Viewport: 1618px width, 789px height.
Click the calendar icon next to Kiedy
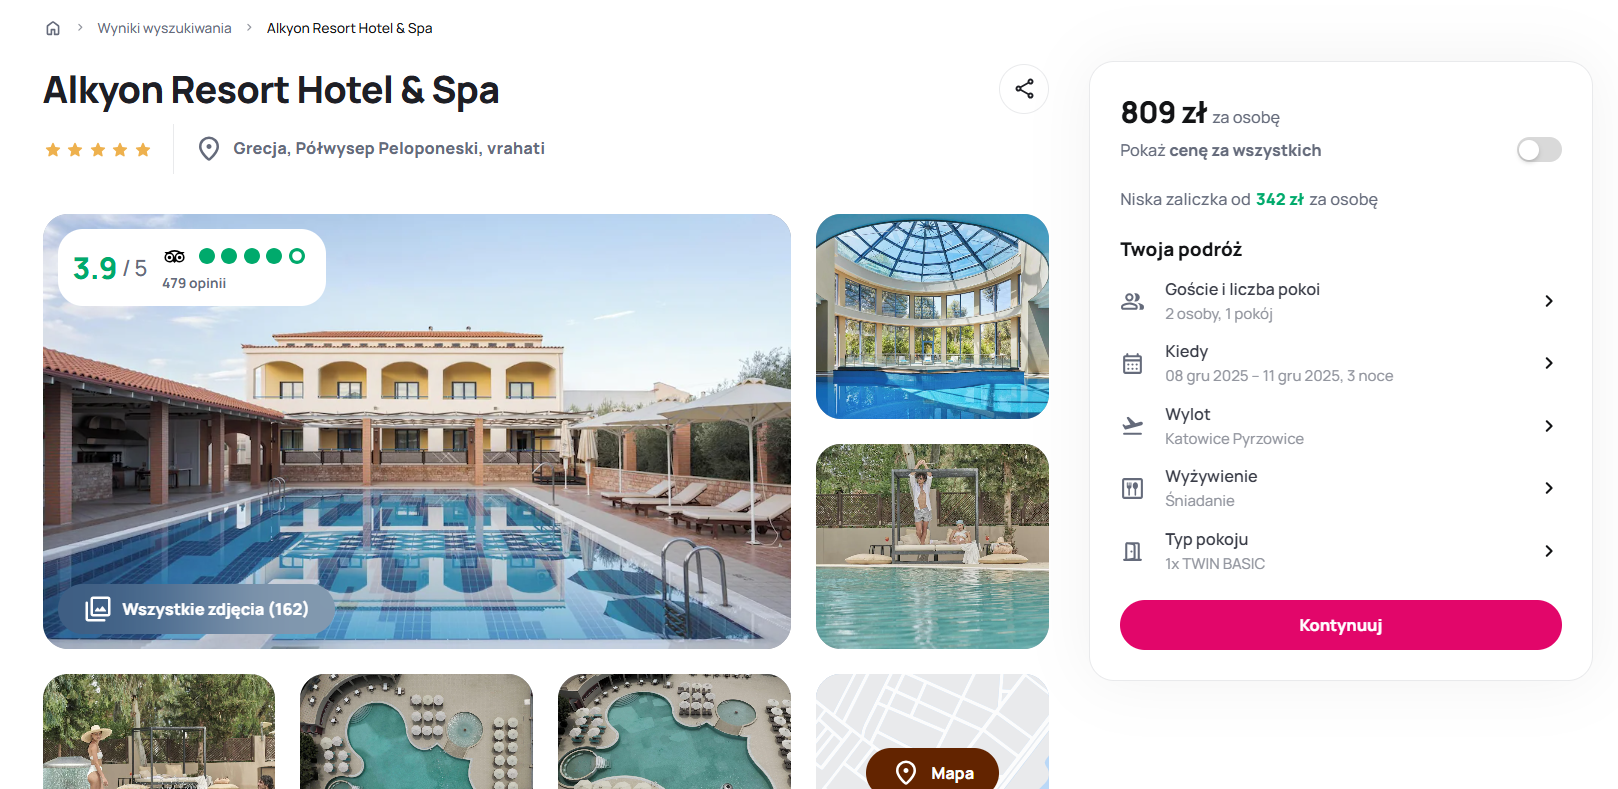point(1132,364)
